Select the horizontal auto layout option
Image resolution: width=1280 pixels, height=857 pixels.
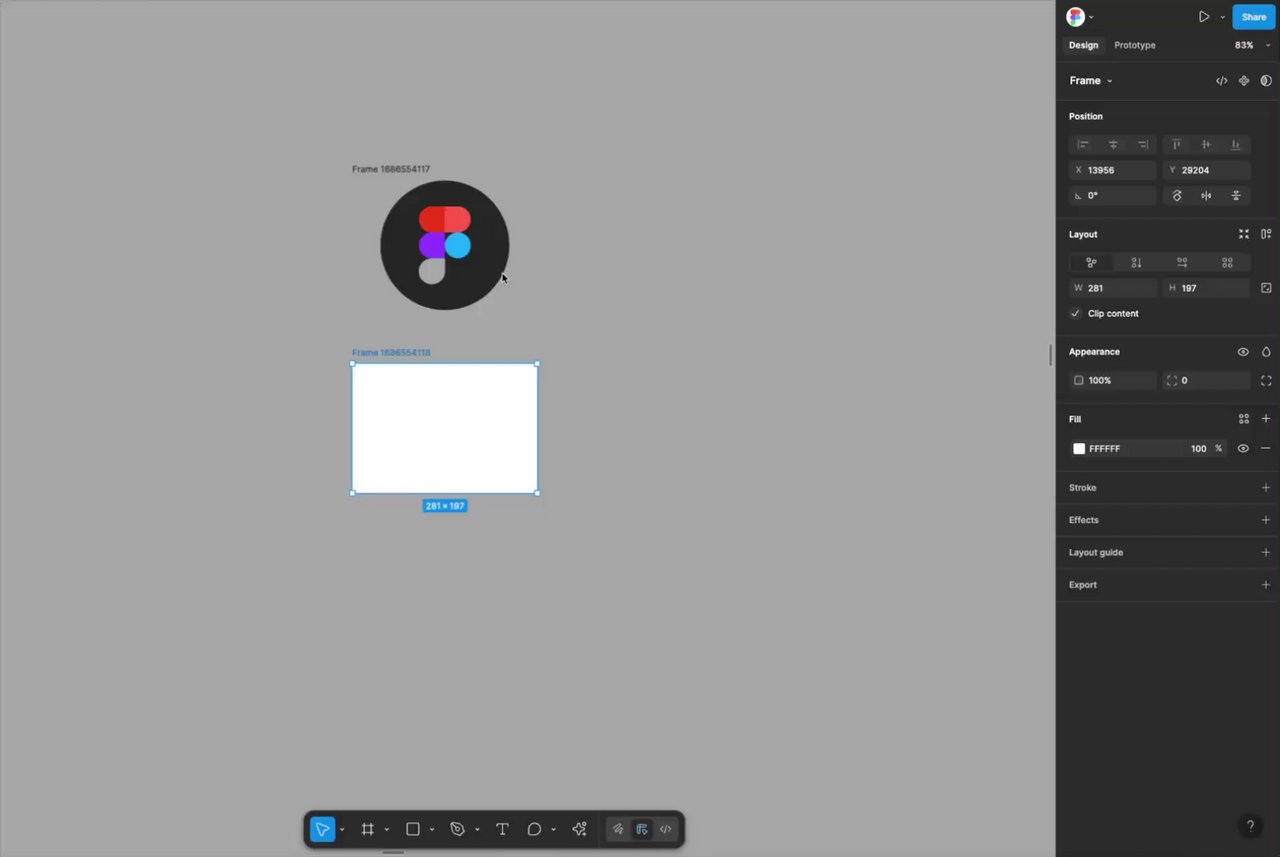point(1182,263)
